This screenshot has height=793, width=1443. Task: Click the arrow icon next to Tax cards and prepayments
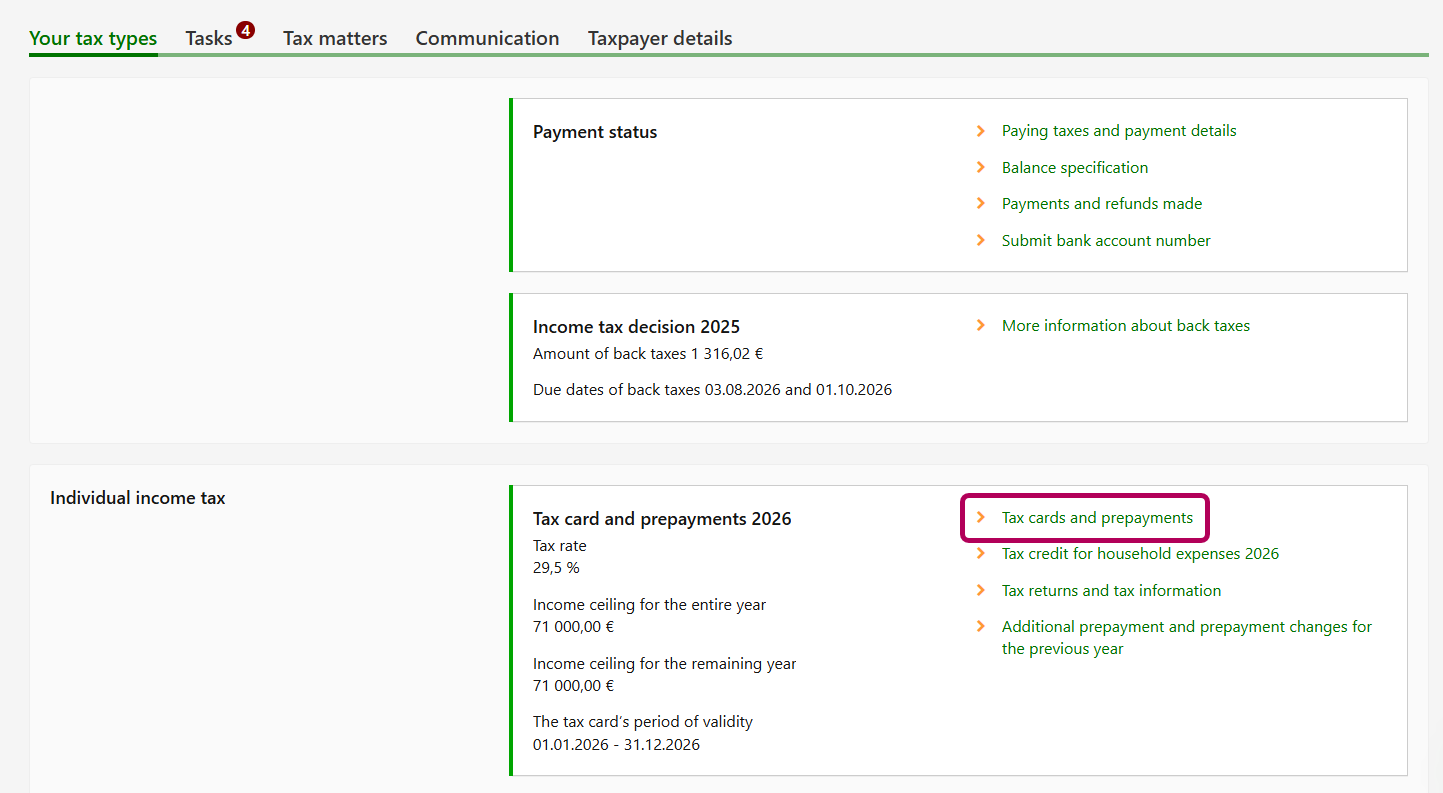click(981, 517)
